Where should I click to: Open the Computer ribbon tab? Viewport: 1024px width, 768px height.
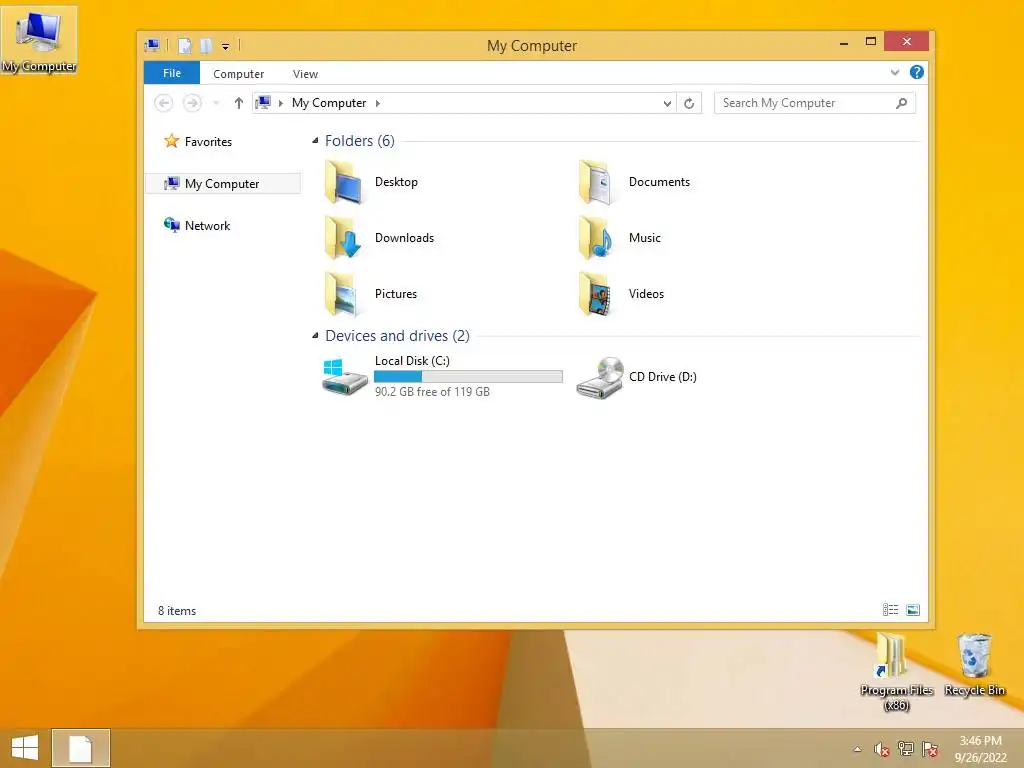[238, 74]
